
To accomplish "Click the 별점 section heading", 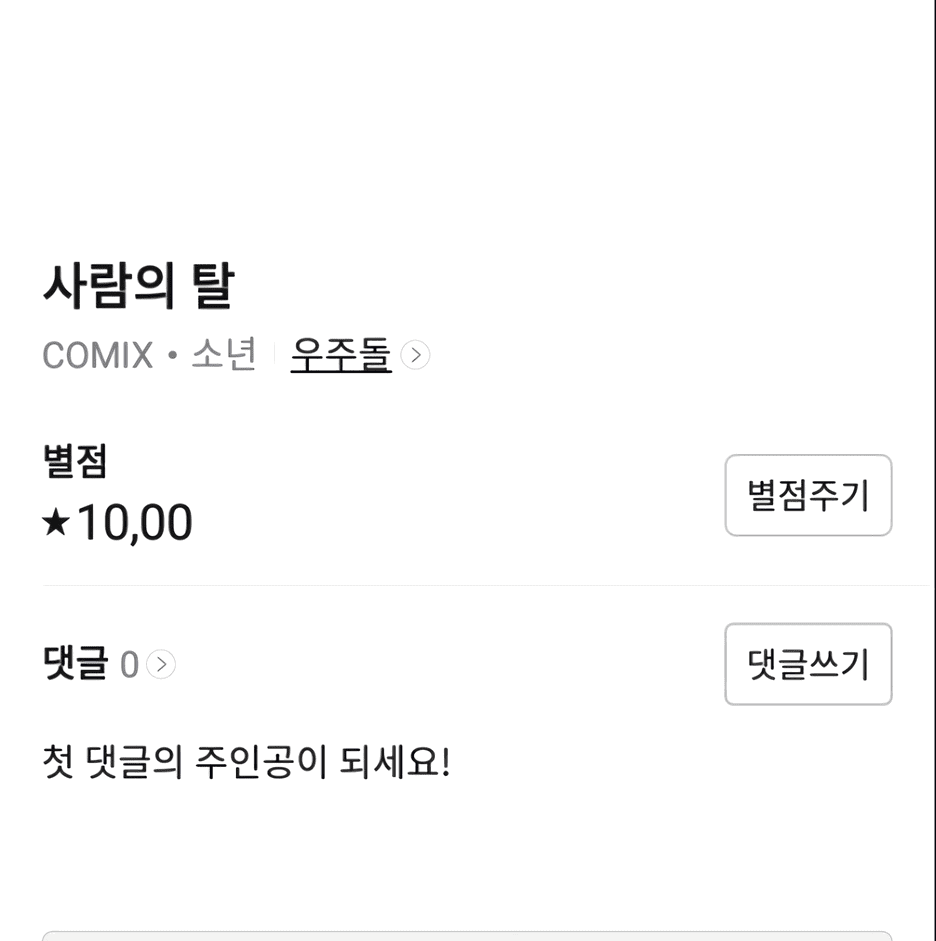I will click(x=75, y=461).
